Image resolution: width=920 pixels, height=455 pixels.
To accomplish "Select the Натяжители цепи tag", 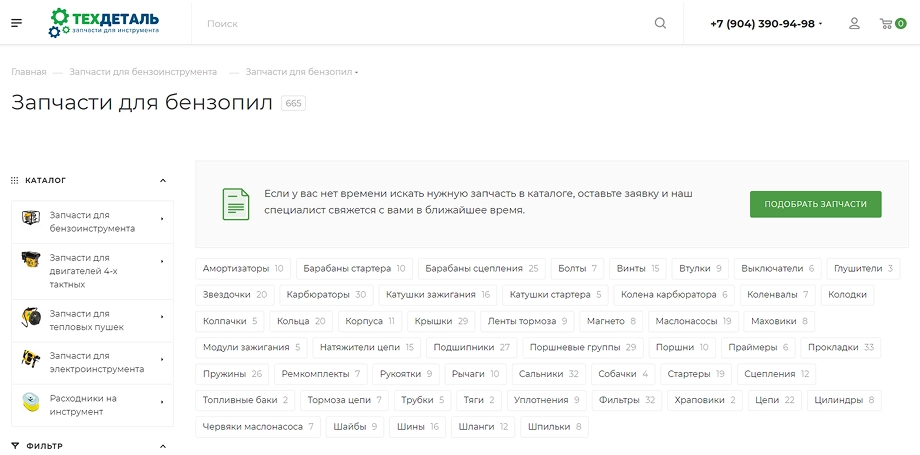I will pyautogui.click(x=367, y=347).
